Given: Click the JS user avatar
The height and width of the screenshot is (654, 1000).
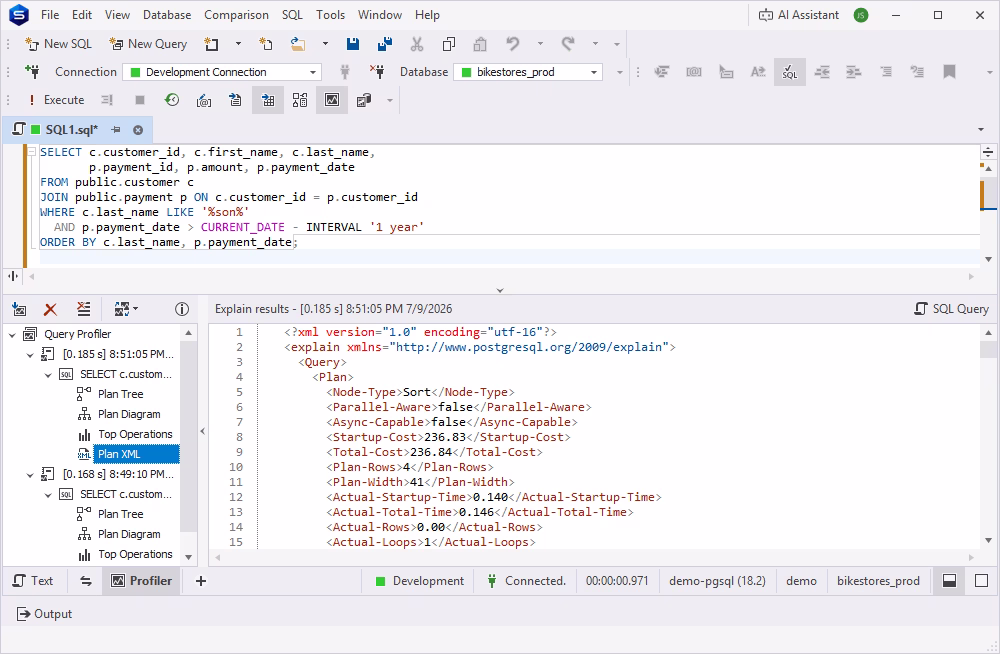Looking at the screenshot, I should [x=861, y=15].
